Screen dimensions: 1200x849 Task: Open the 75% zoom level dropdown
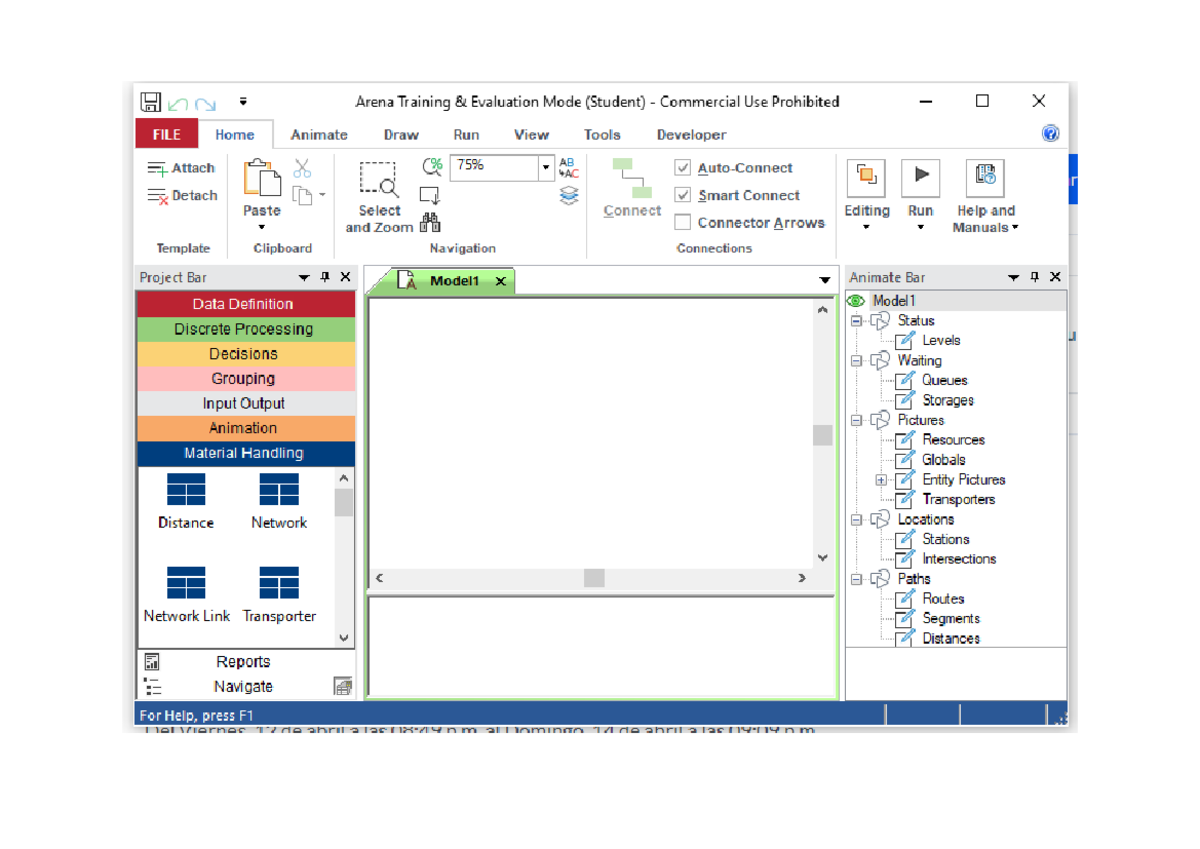coord(546,168)
